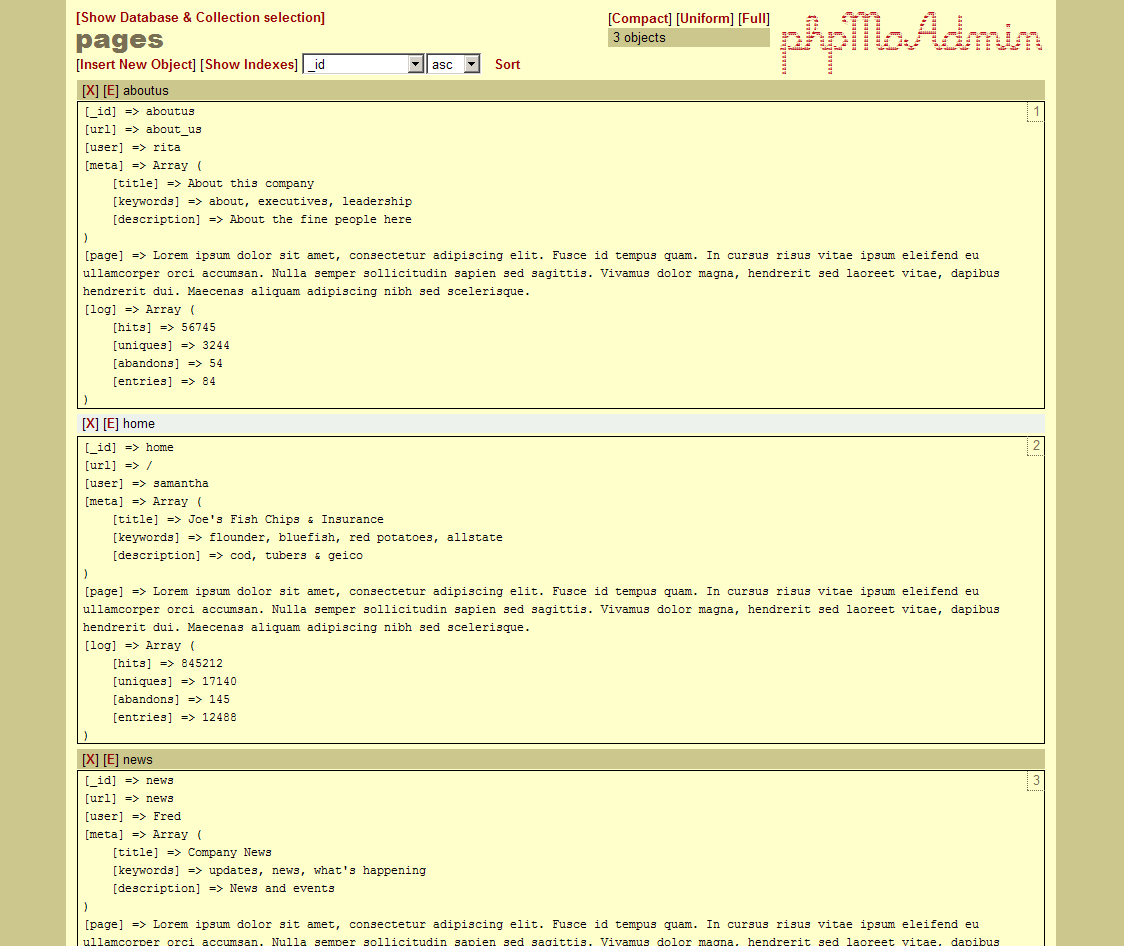
Task: Open the _id sort field dropdown
Action: click(363, 64)
